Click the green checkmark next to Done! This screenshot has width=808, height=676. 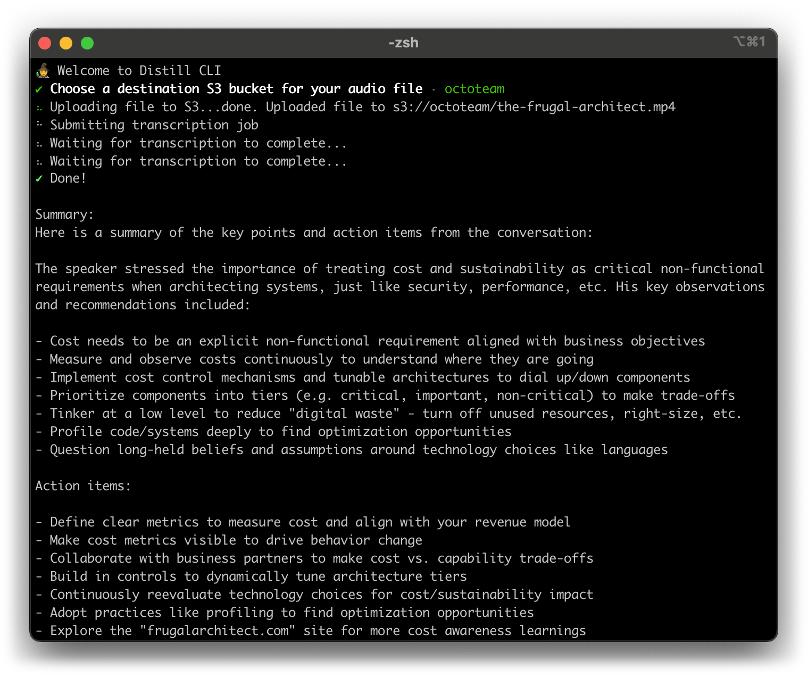[x=39, y=179]
